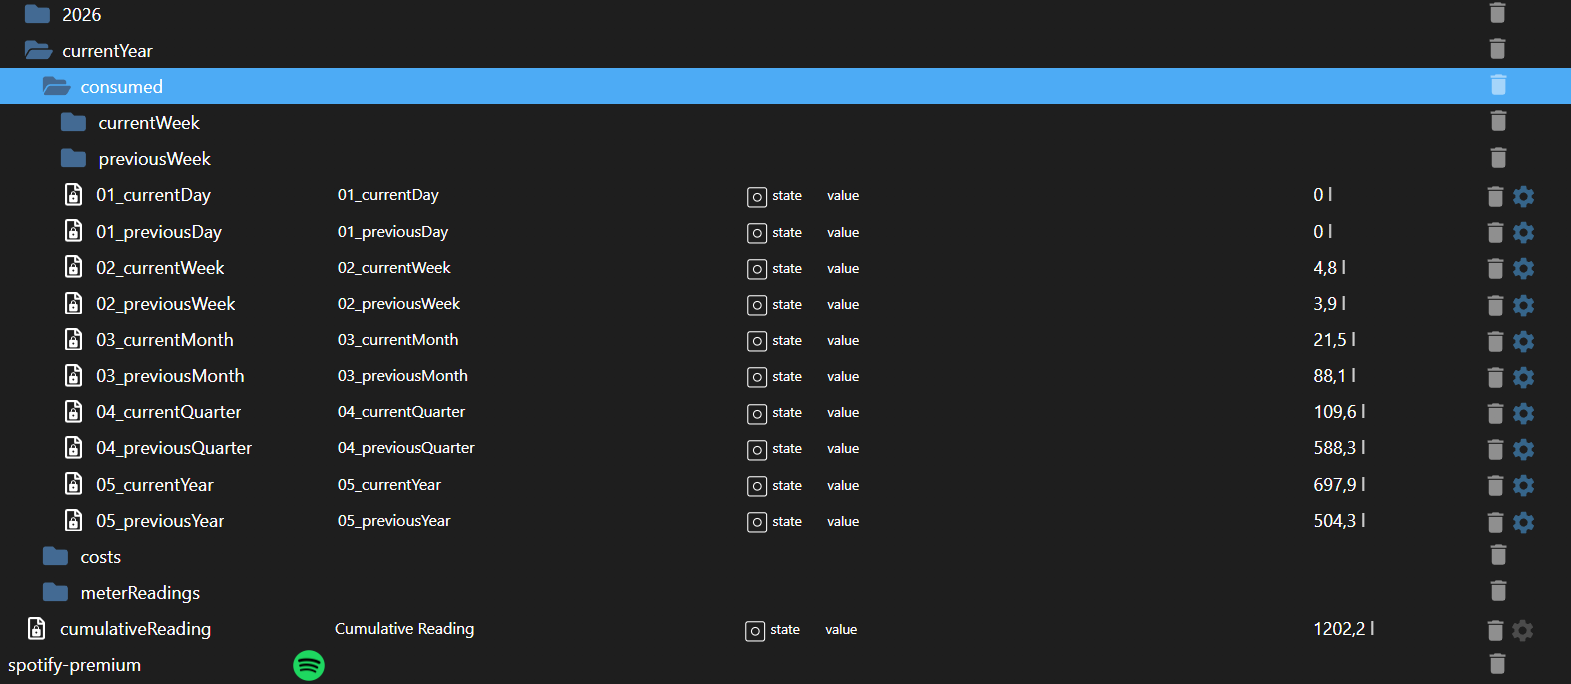Screen dimensions: 1571x684
Task: Click the Spotify logo icon
Action: pos(309,665)
